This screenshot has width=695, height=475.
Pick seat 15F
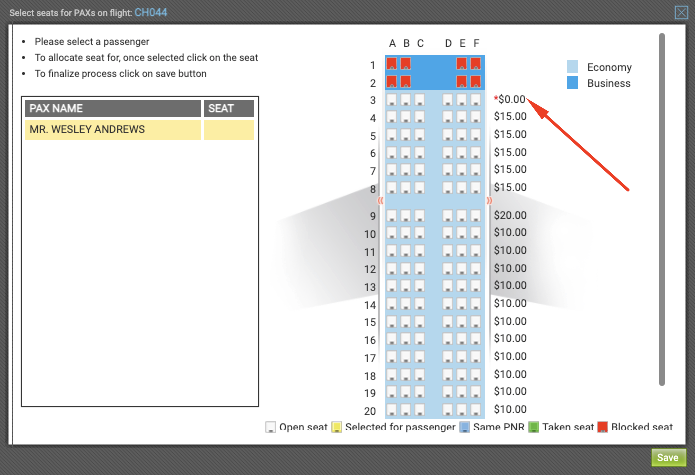[x=476, y=322]
